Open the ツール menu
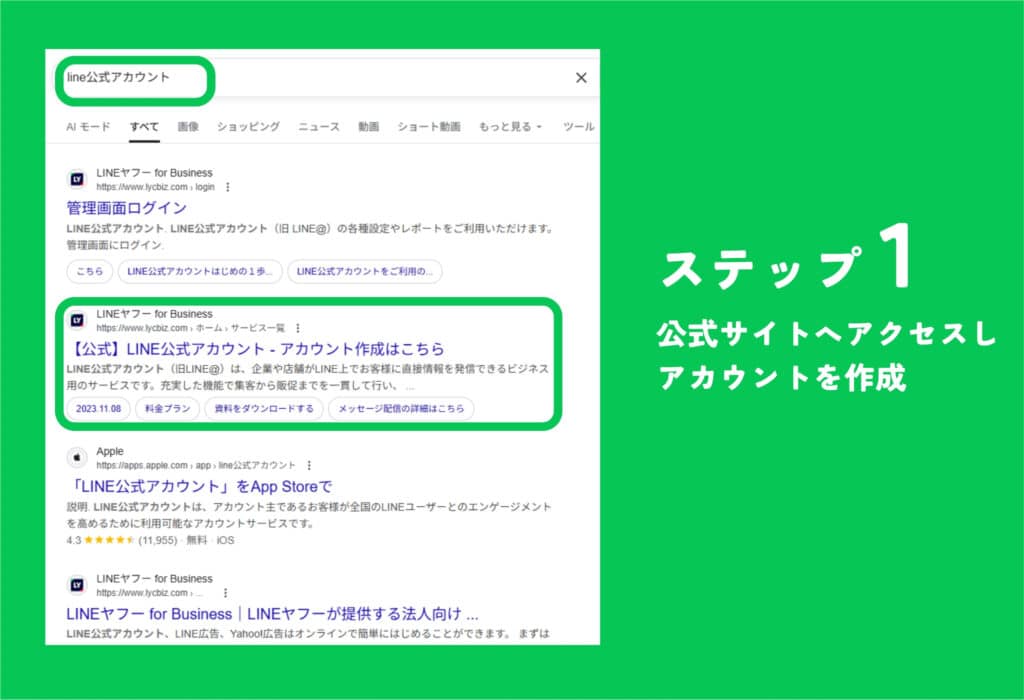 pyautogui.click(x=578, y=127)
